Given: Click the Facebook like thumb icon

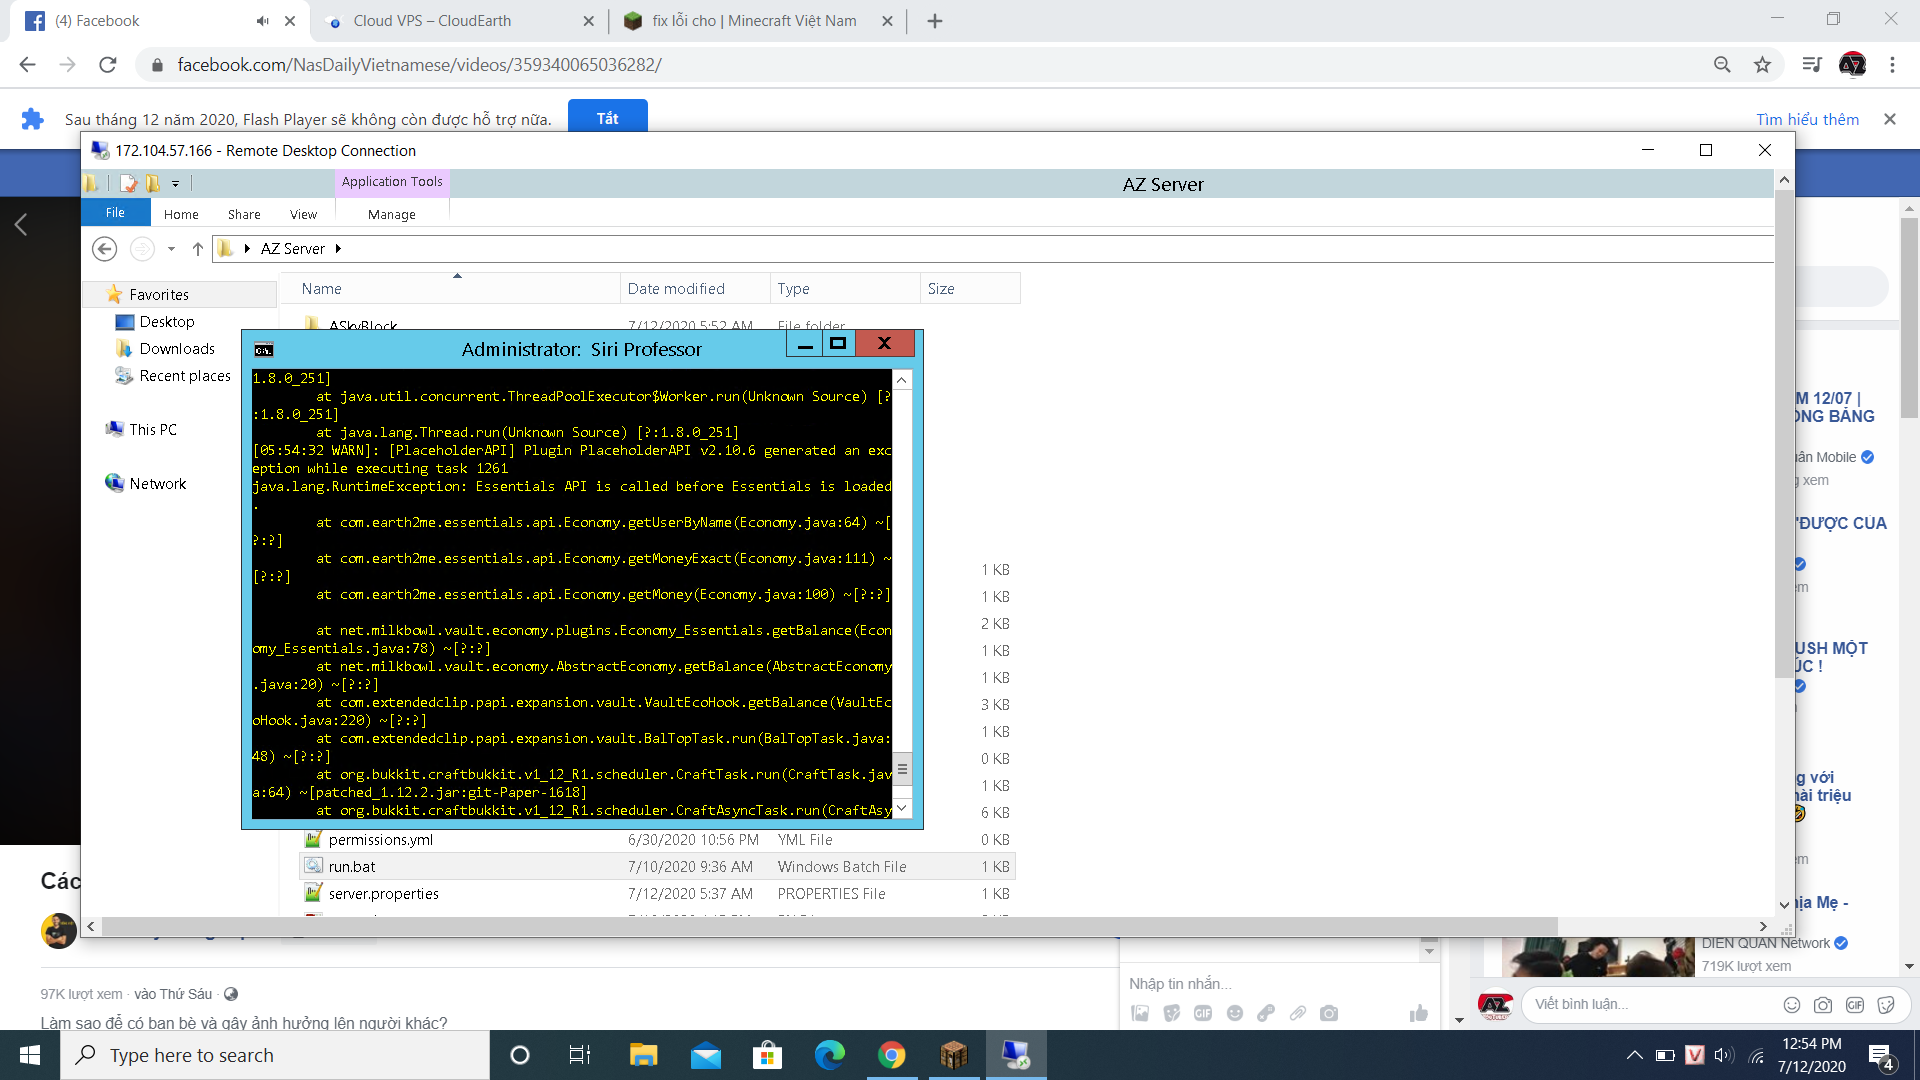Looking at the screenshot, I should coord(1418,1013).
